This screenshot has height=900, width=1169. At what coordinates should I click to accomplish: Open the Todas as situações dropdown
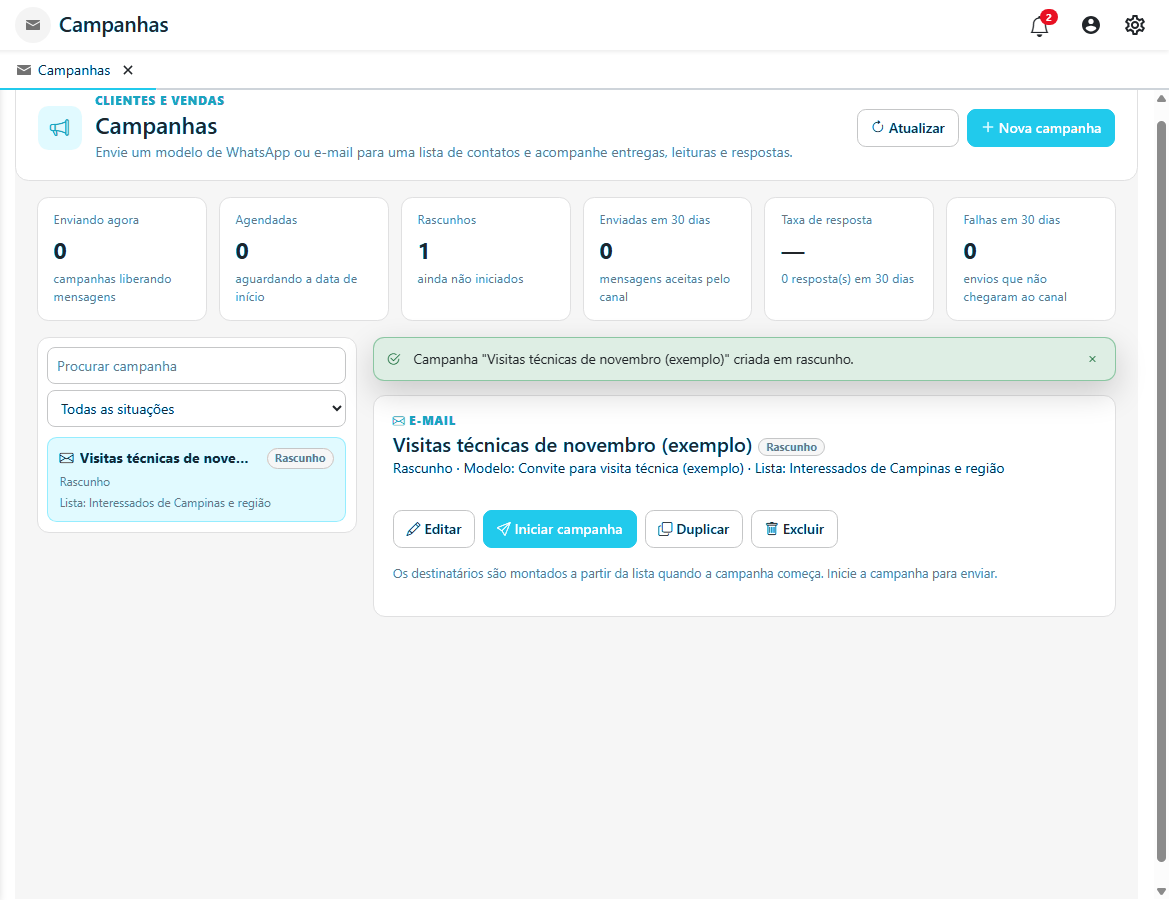[x=196, y=409]
